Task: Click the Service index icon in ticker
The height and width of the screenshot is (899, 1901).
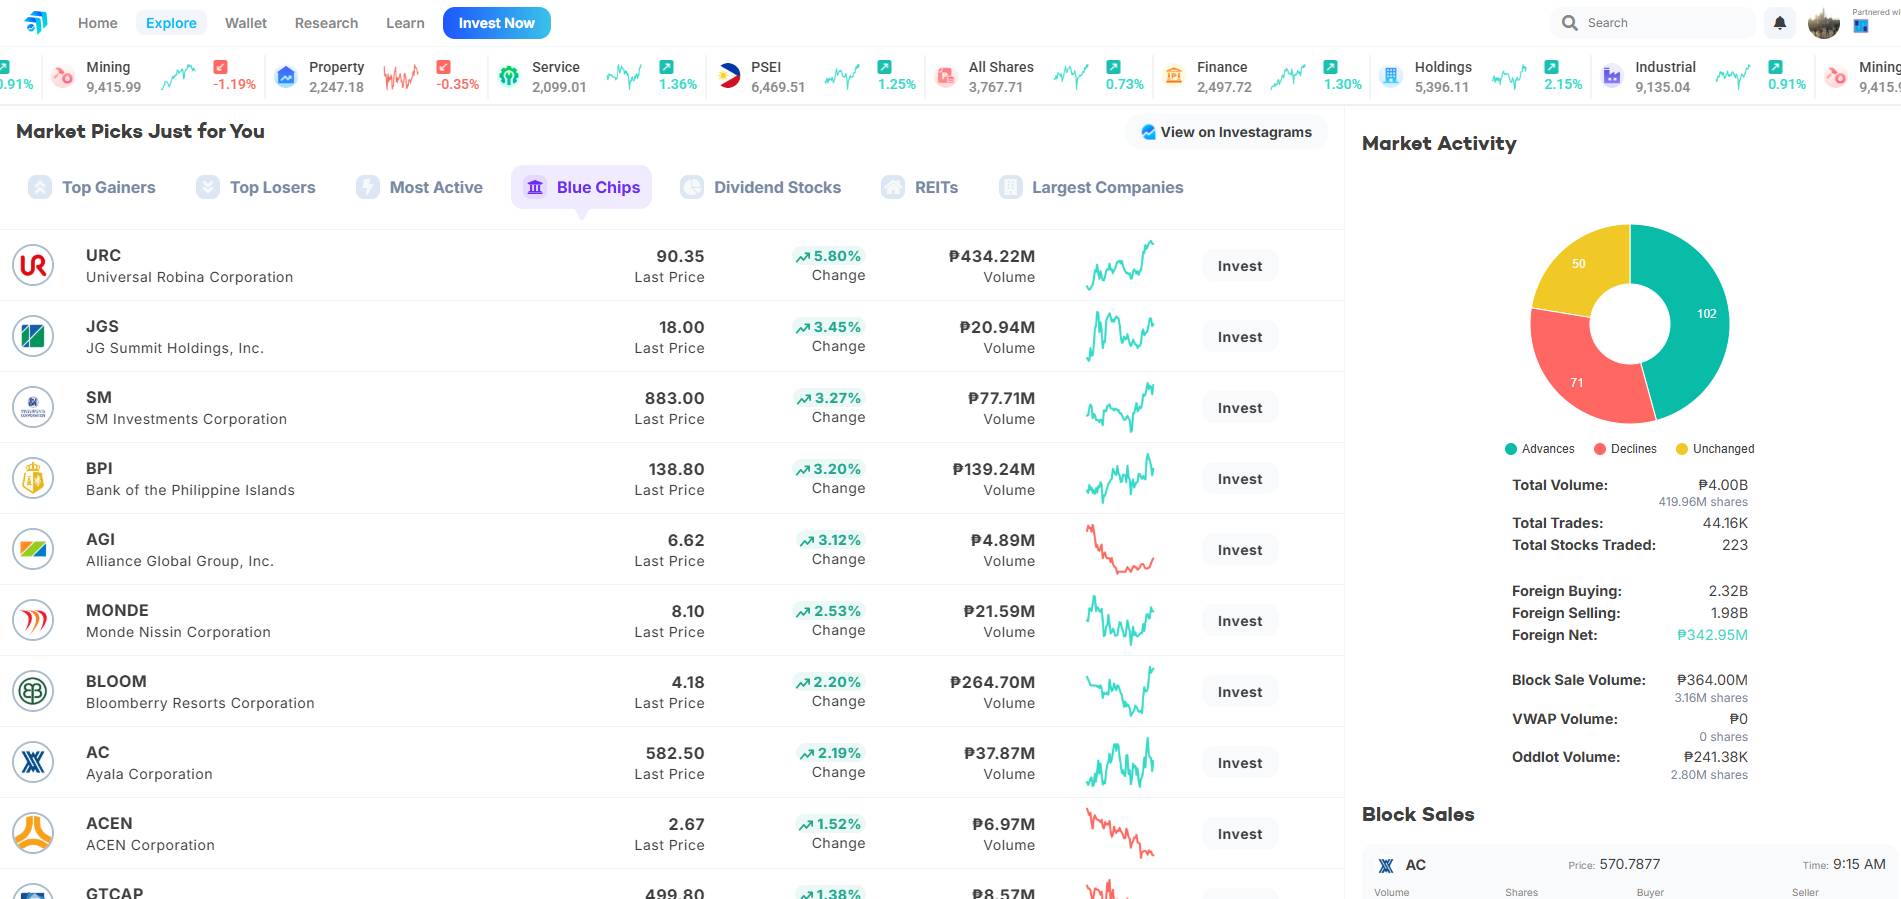Action: tap(509, 76)
